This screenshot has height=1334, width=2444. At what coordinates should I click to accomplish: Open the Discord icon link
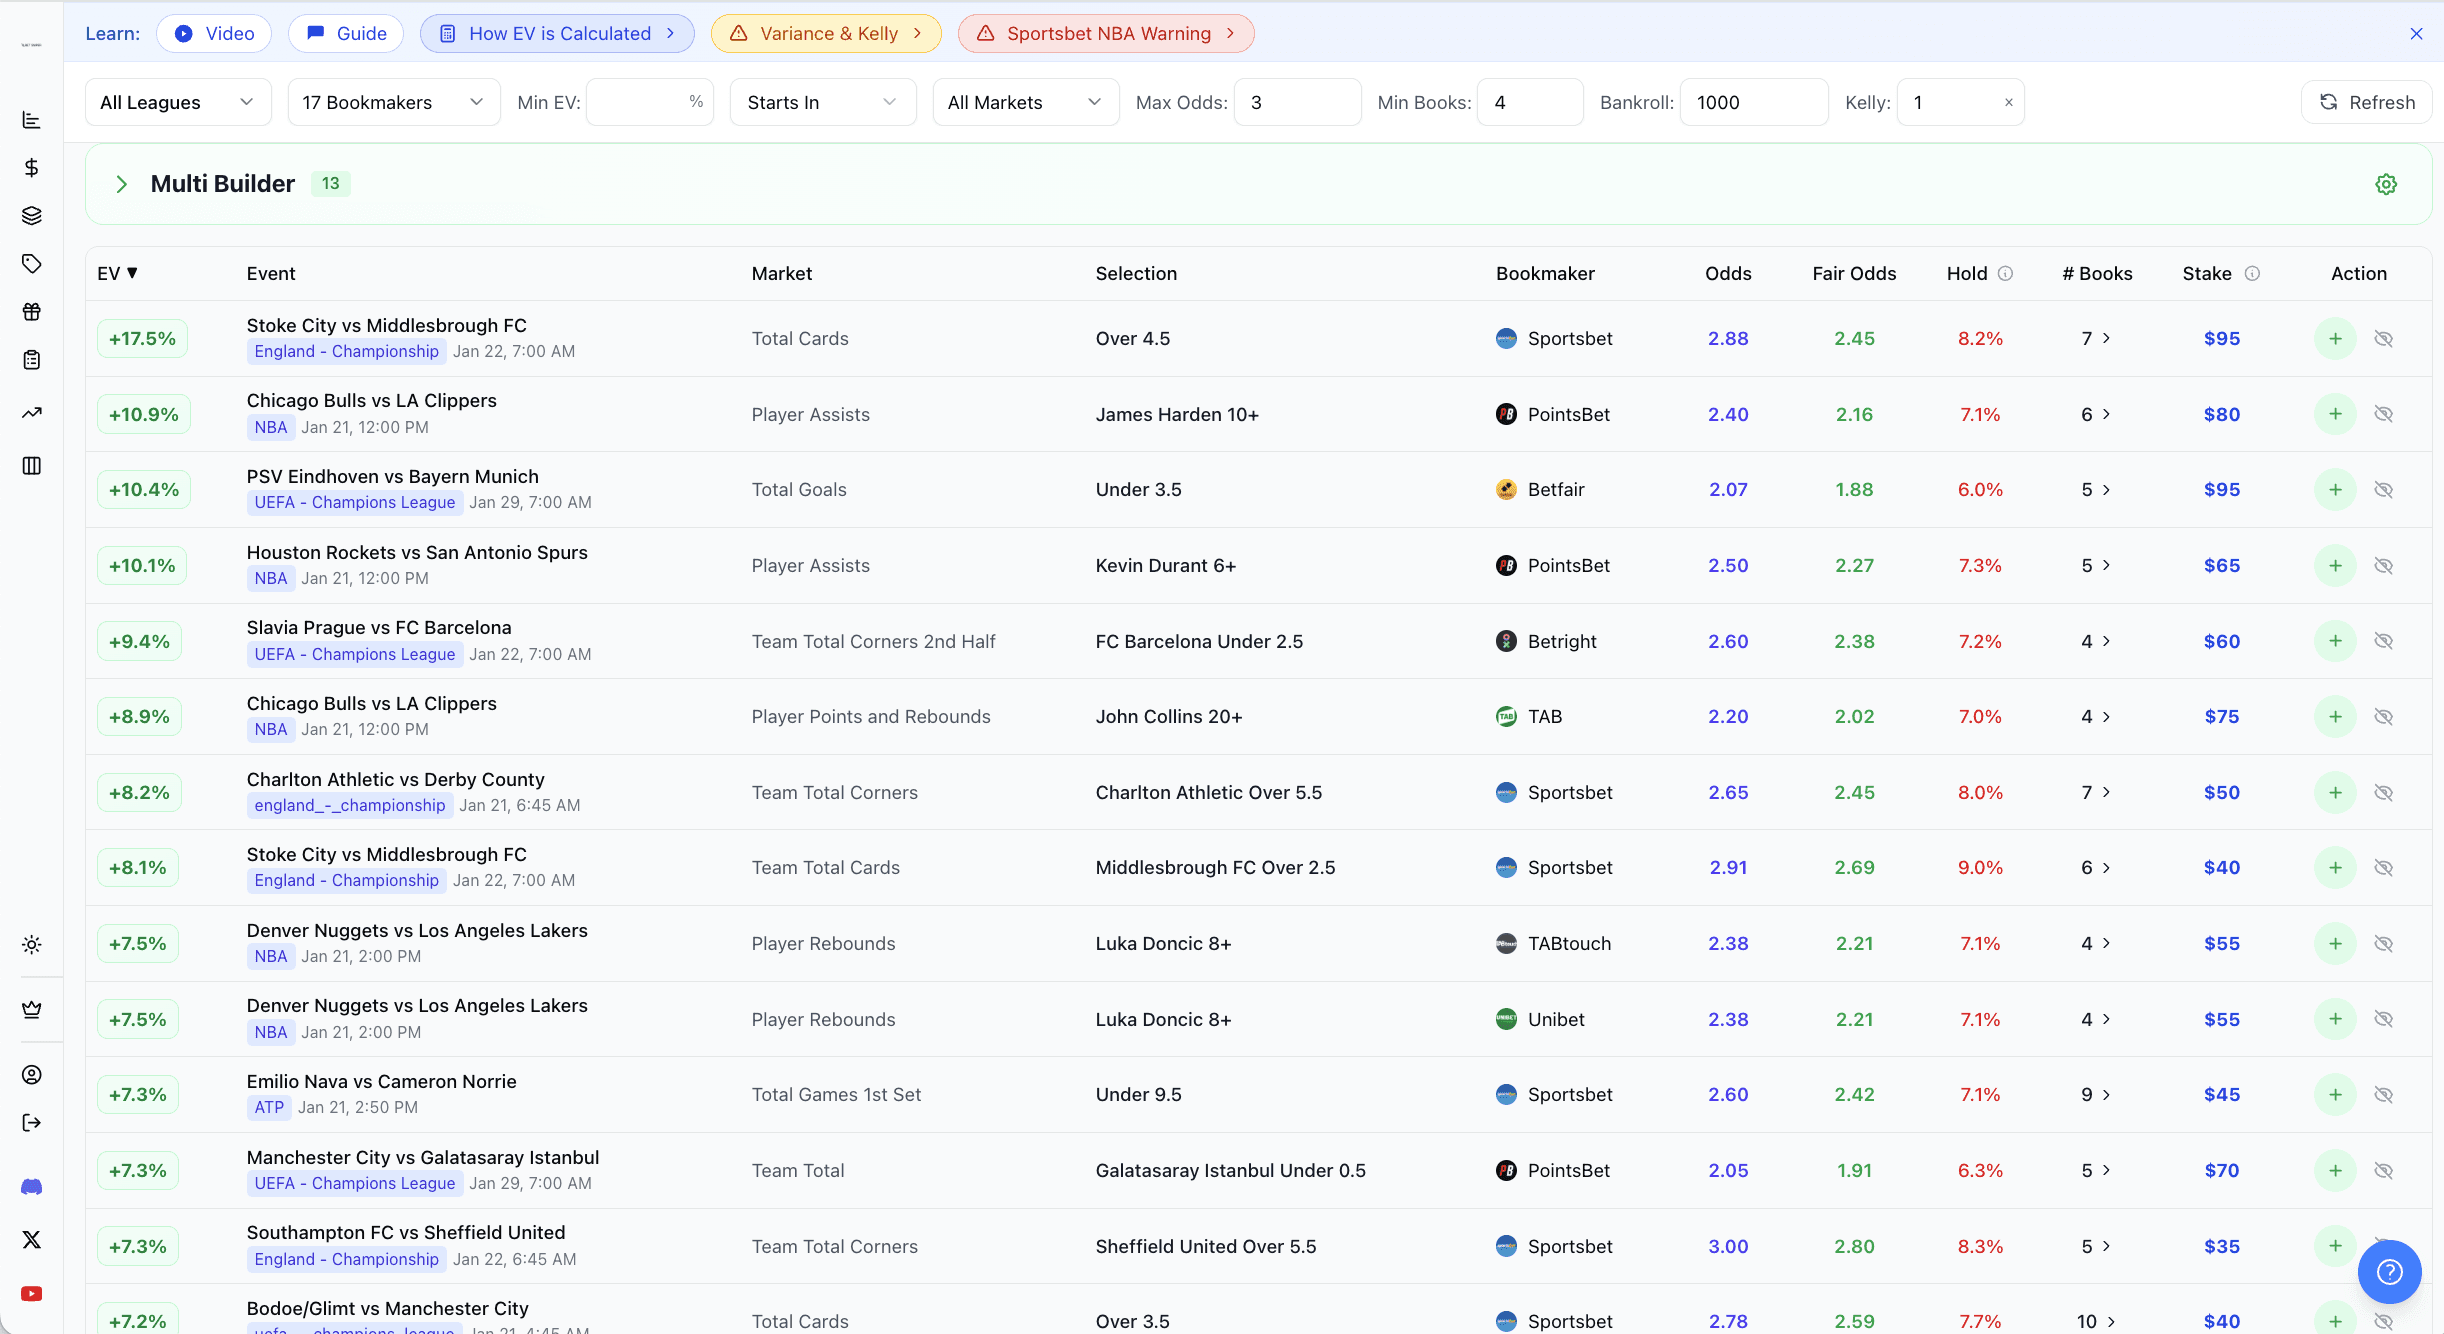(x=32, y=1187)
